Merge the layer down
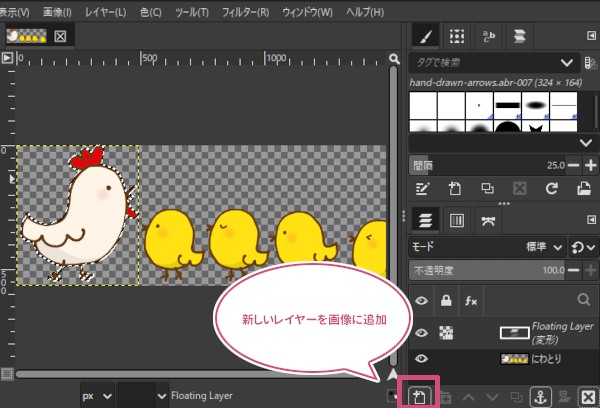The width and height of the screenshot is (600, 408). tap(564, 397)
